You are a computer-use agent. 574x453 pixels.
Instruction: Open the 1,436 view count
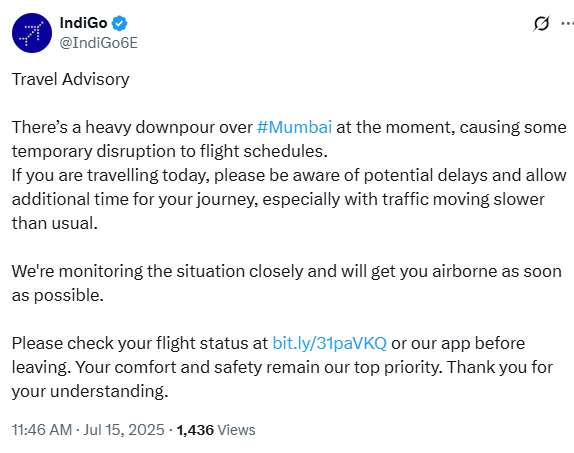click(195, 430)
